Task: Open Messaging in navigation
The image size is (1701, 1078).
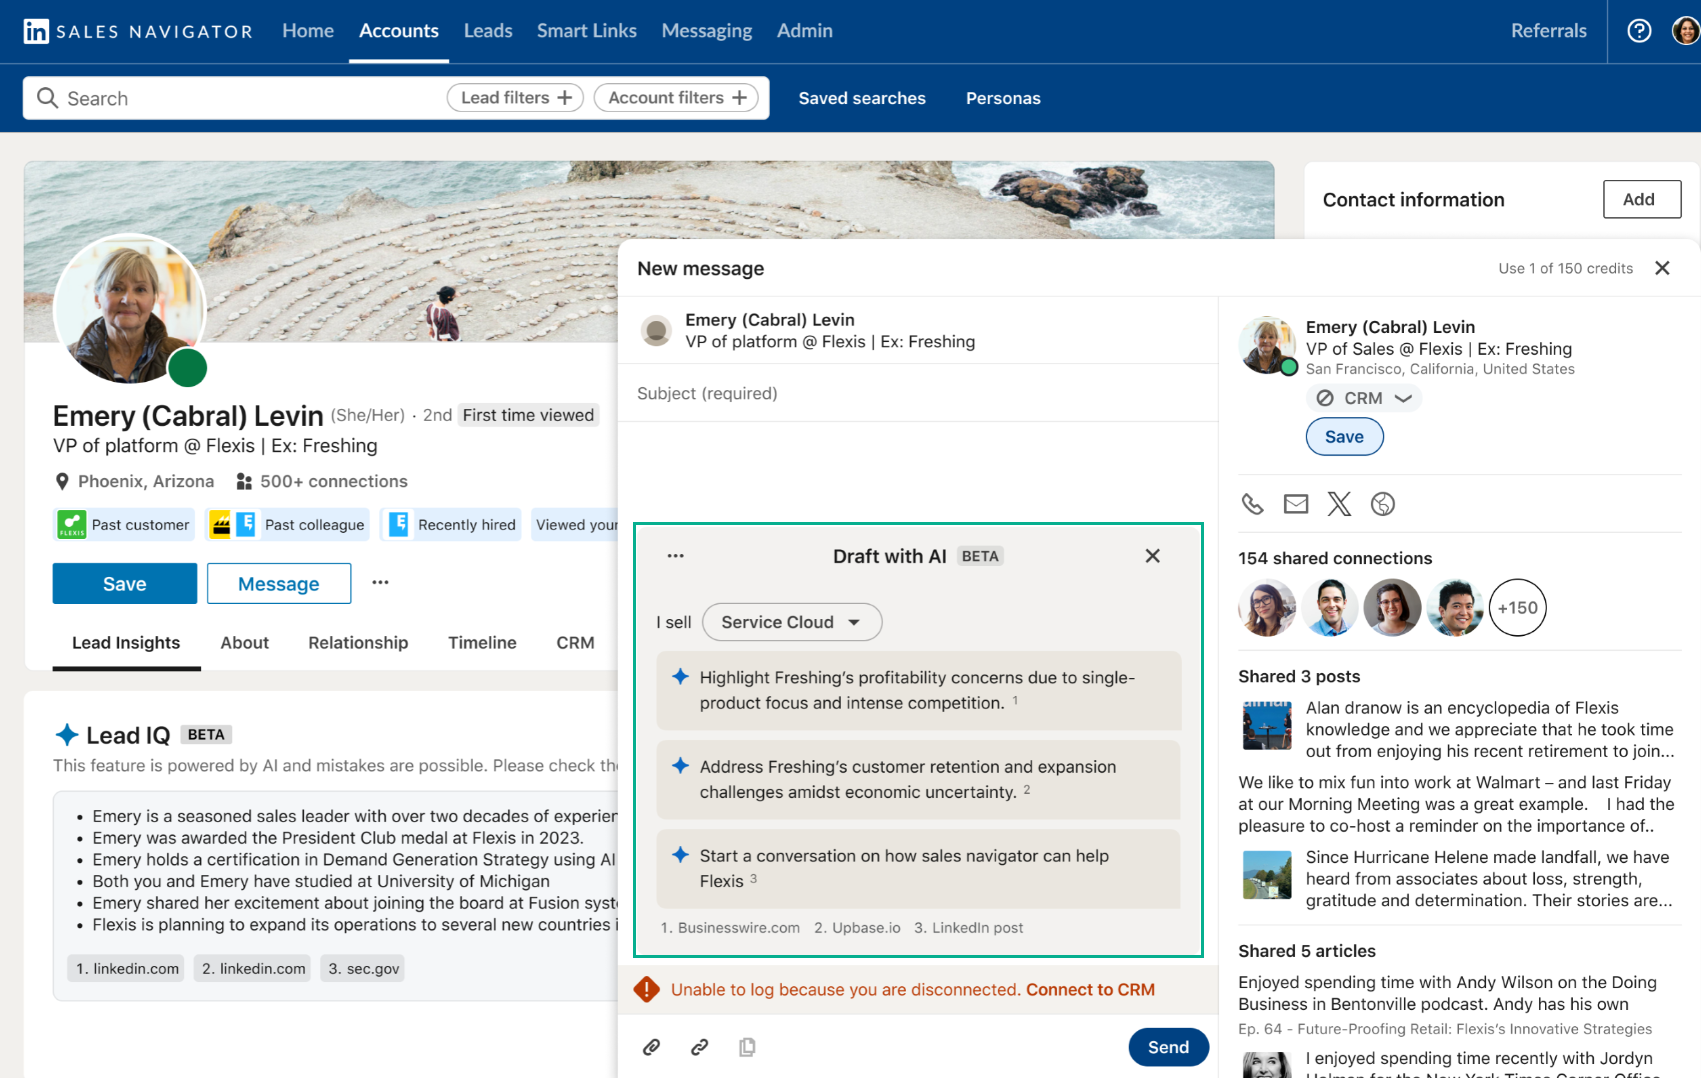Action: 707,31
